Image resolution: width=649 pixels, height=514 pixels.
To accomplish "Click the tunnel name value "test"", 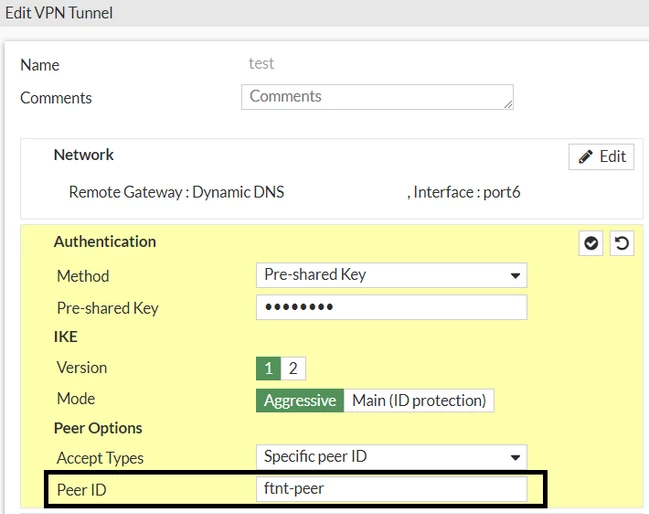I will [261, 64].
